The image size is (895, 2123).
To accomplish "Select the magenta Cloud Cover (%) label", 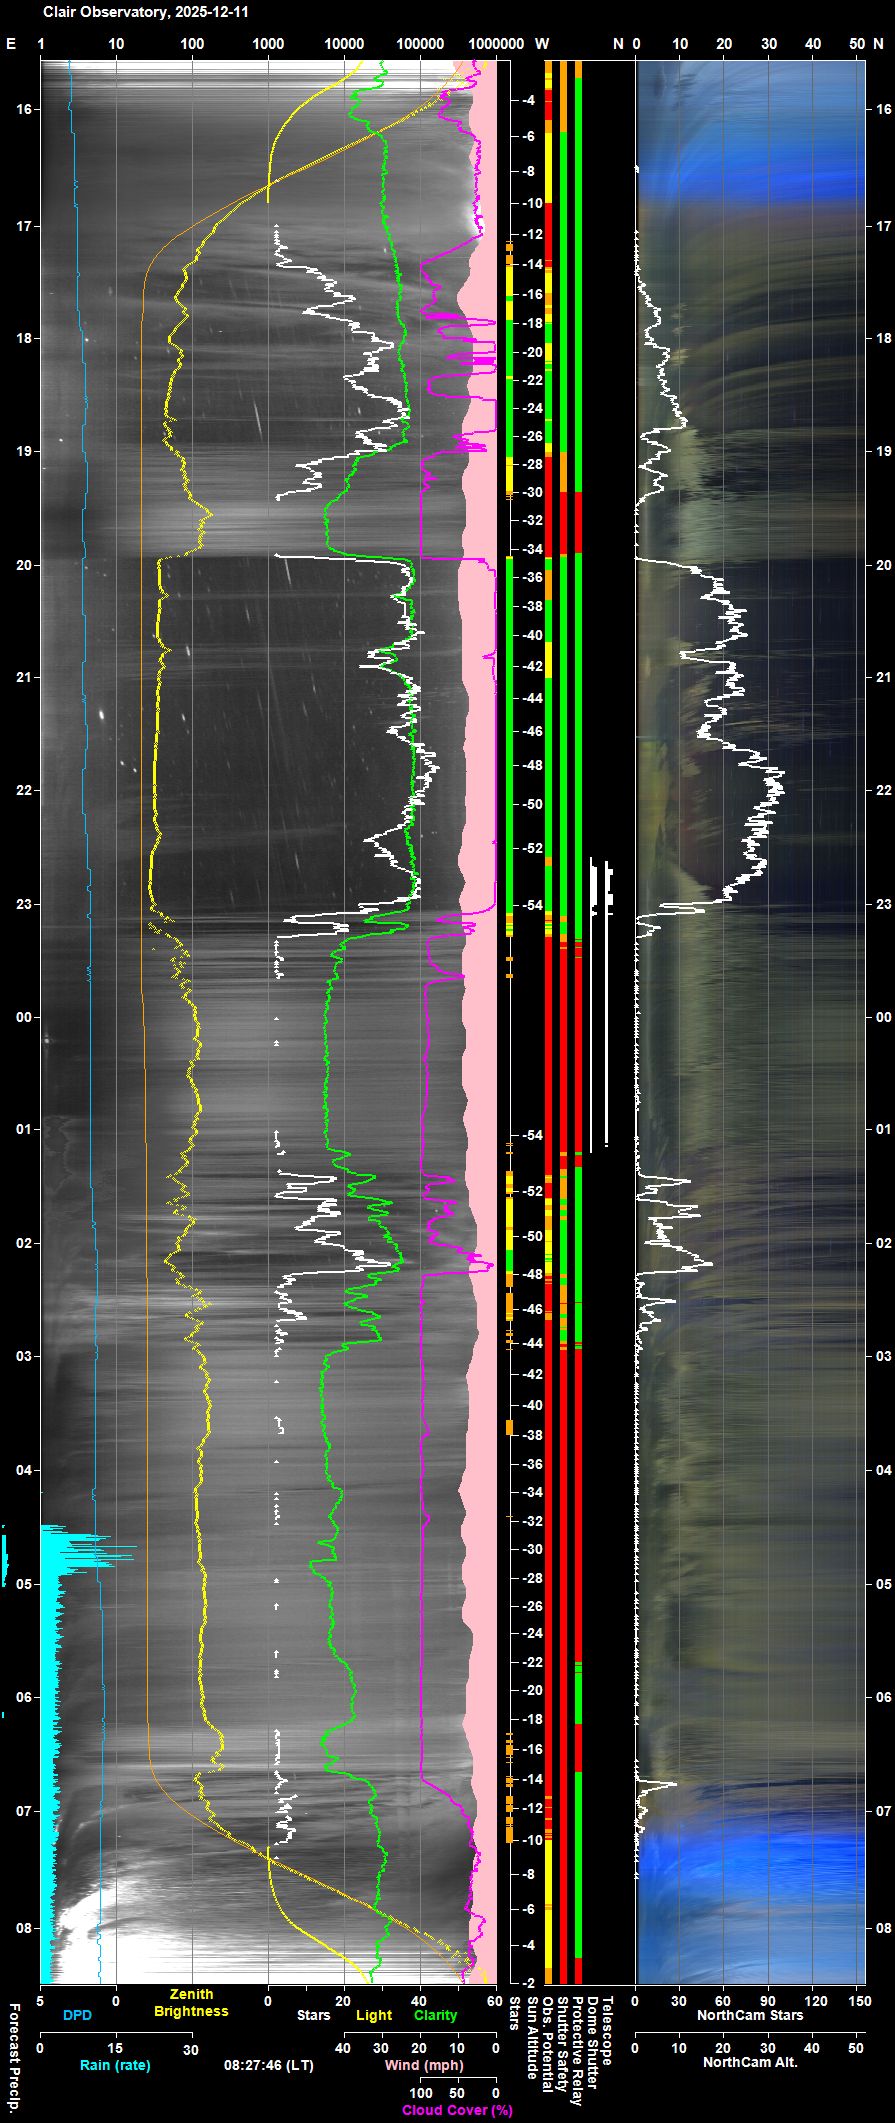I will [457, 2110].
